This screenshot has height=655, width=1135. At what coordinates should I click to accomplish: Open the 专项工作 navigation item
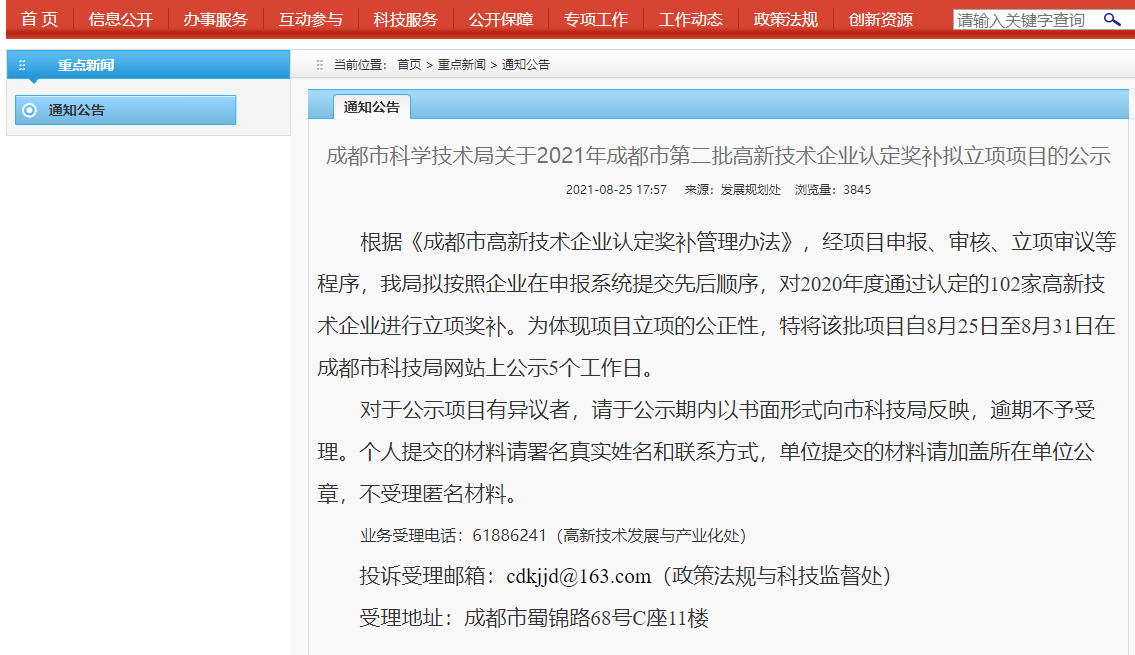pos(595,19)
